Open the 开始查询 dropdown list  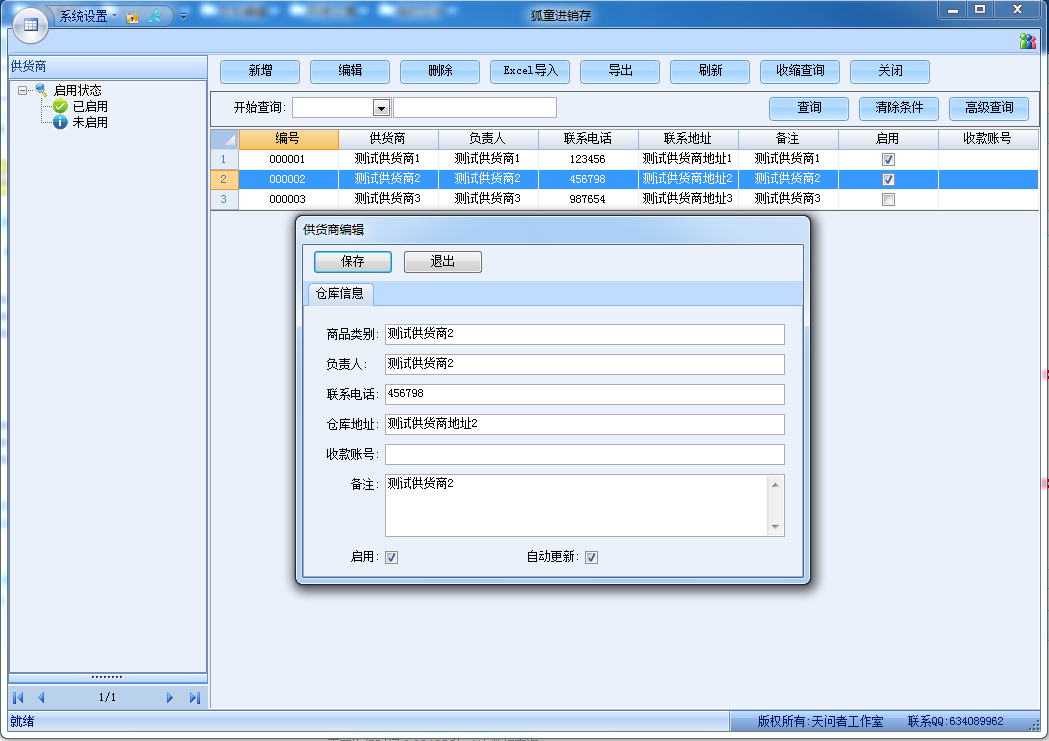[x=381, y=108]
